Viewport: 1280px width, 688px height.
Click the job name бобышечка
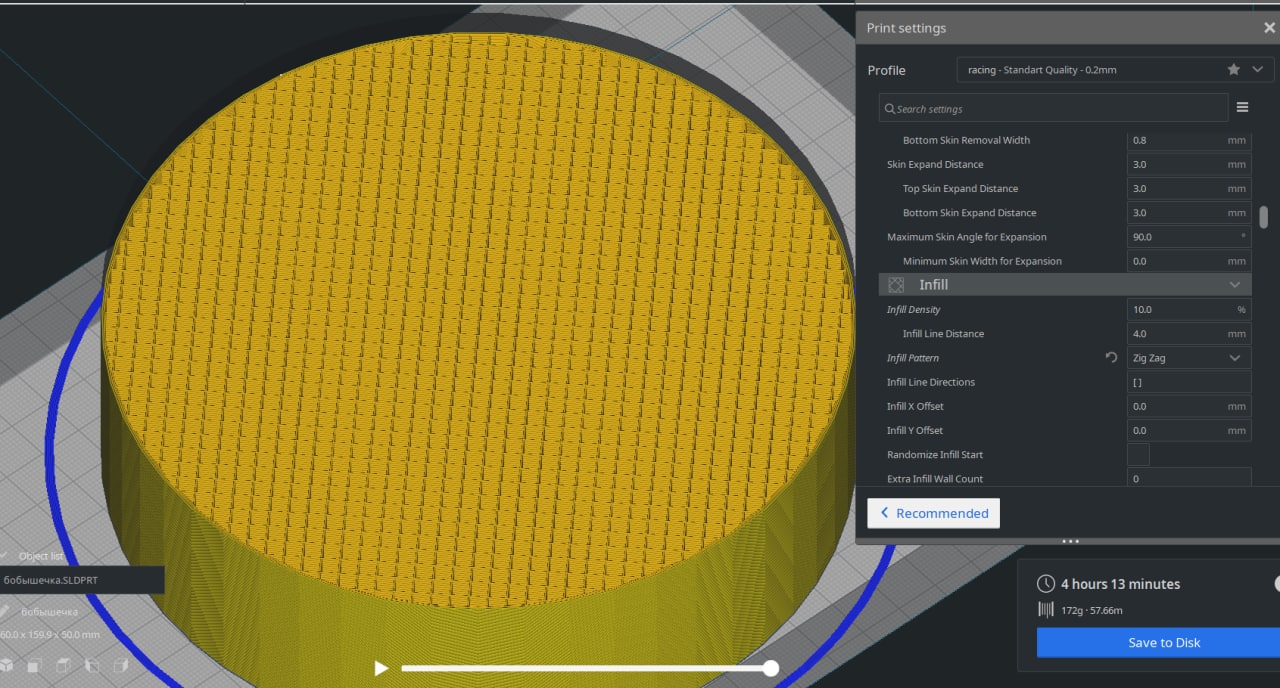click(49, 611)
